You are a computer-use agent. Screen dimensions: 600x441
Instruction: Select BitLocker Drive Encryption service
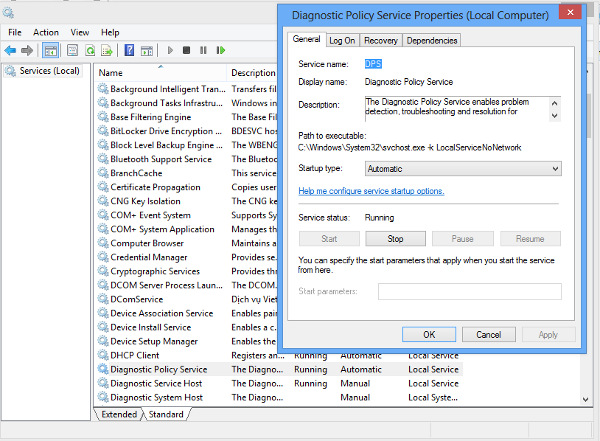click(x=187, y=131)
